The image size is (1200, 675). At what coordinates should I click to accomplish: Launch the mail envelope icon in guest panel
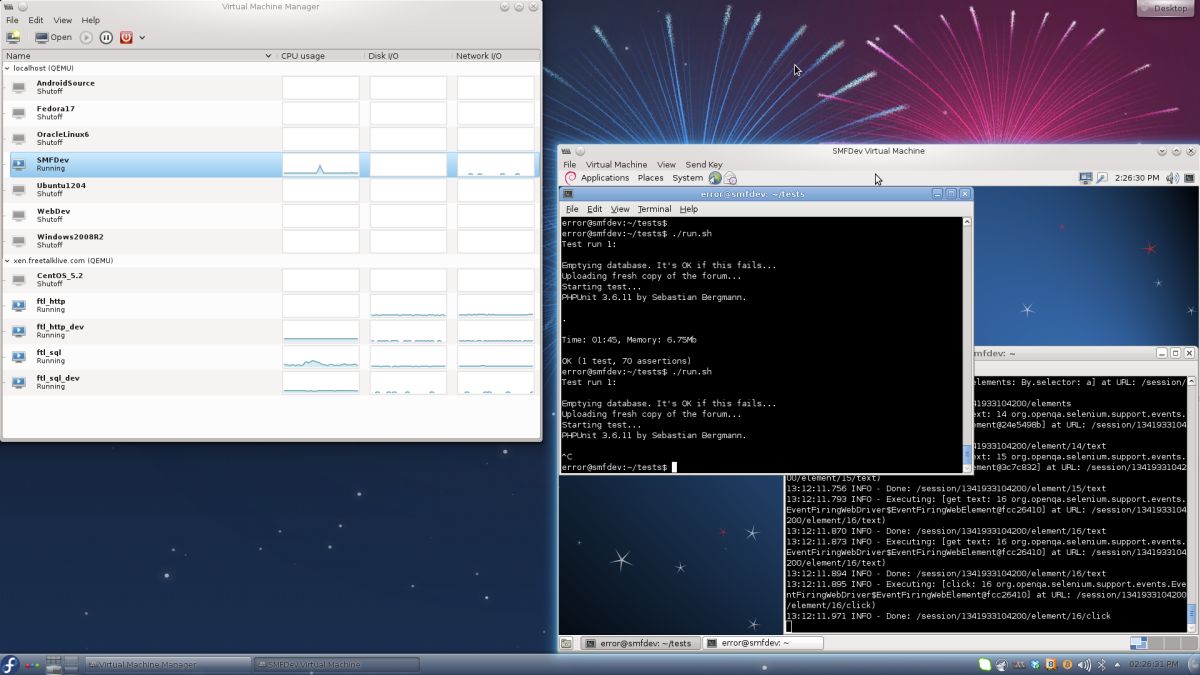[731, 178]
